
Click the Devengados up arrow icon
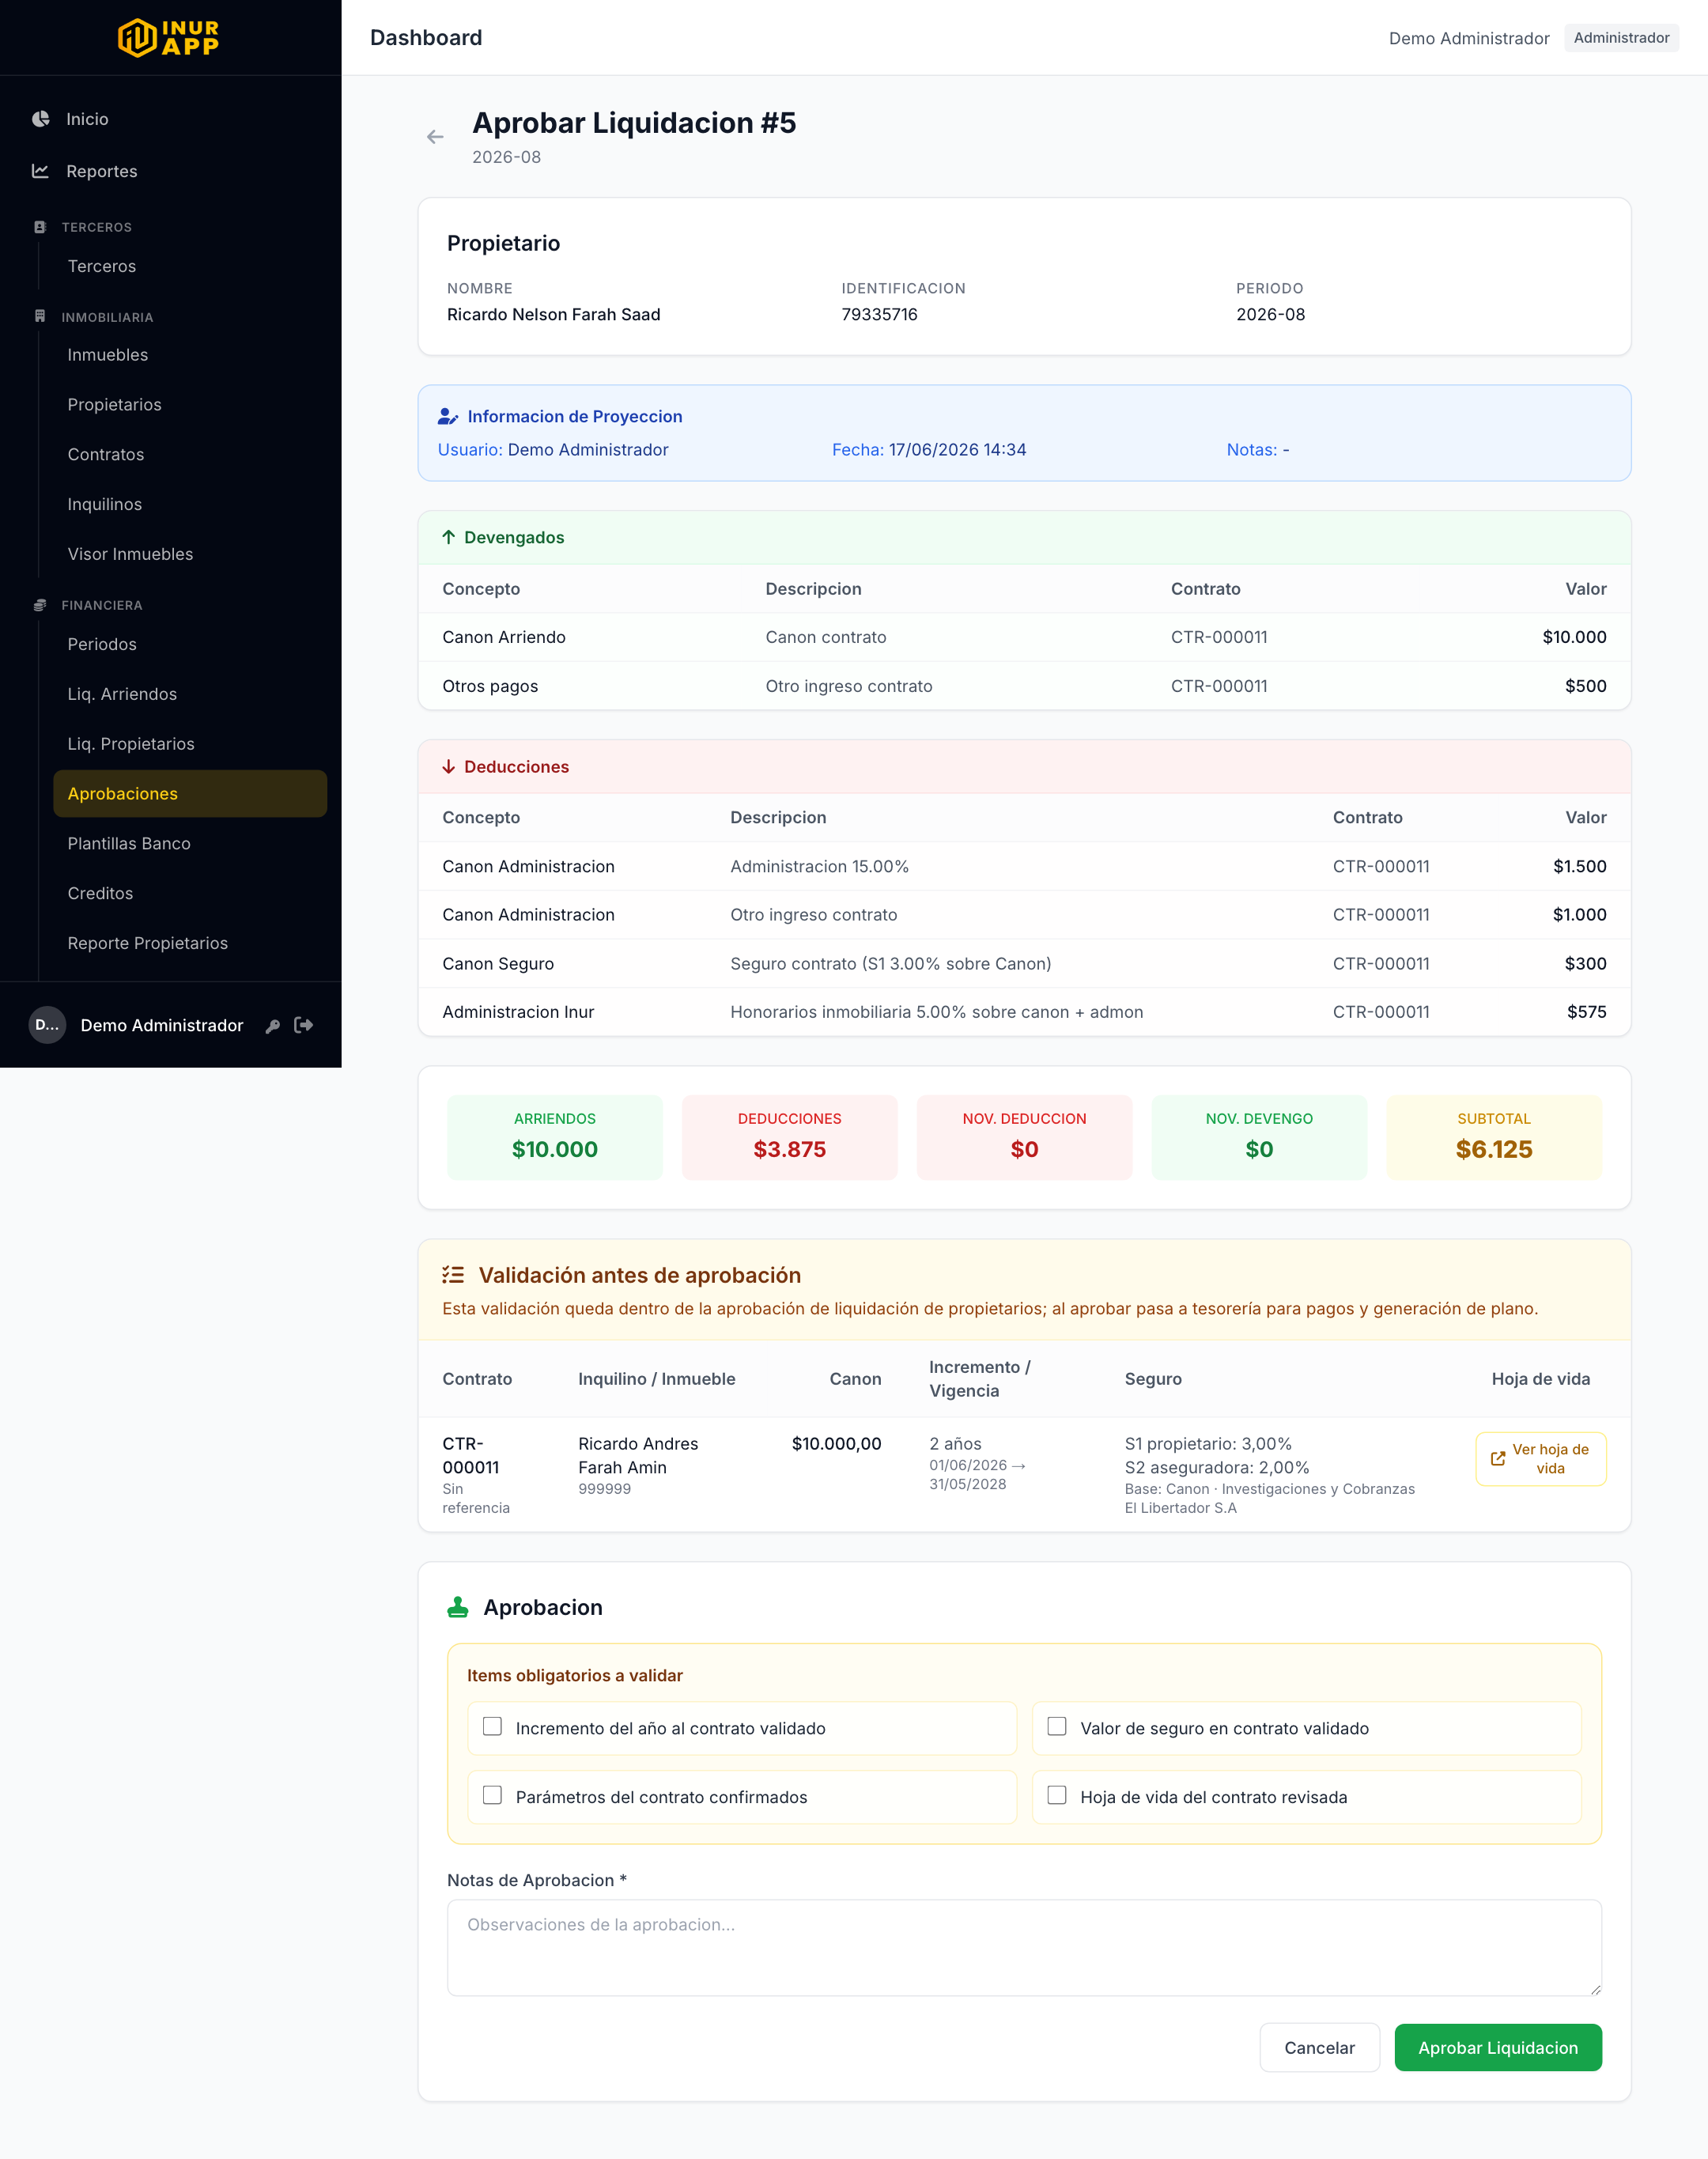(x=449, y=537)
